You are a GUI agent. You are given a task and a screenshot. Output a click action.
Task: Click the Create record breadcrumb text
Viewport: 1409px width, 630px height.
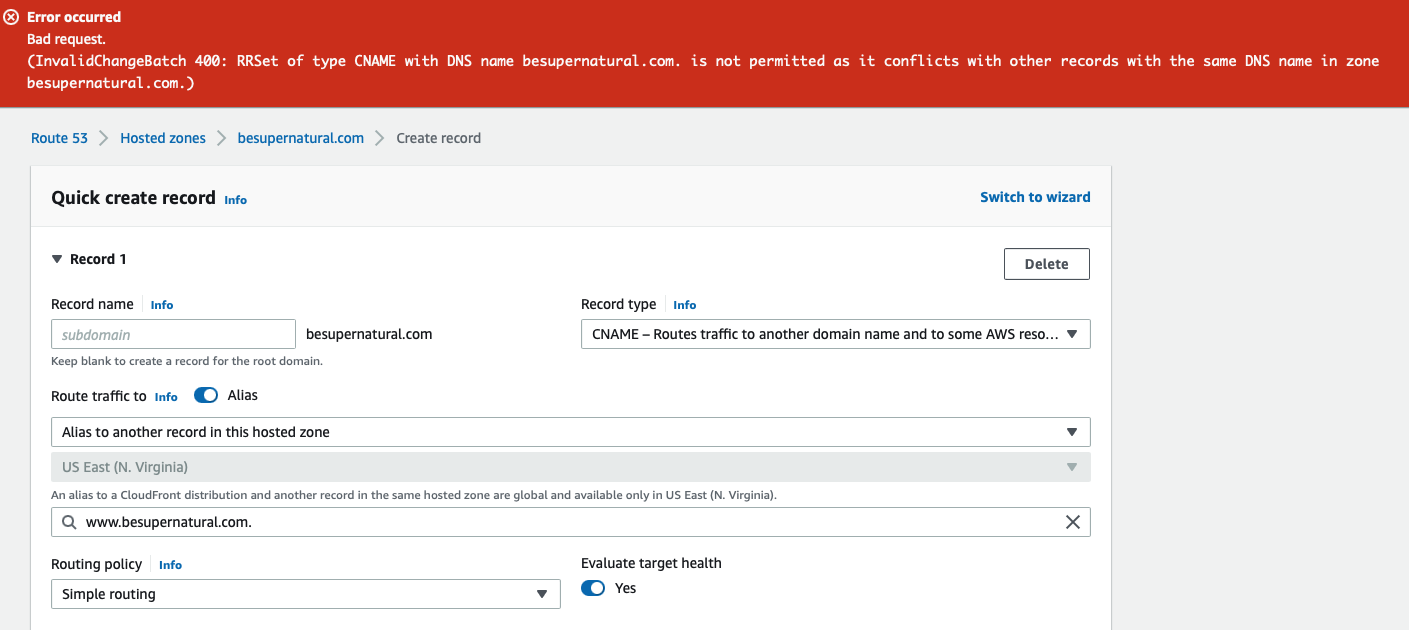click(439, 138)
